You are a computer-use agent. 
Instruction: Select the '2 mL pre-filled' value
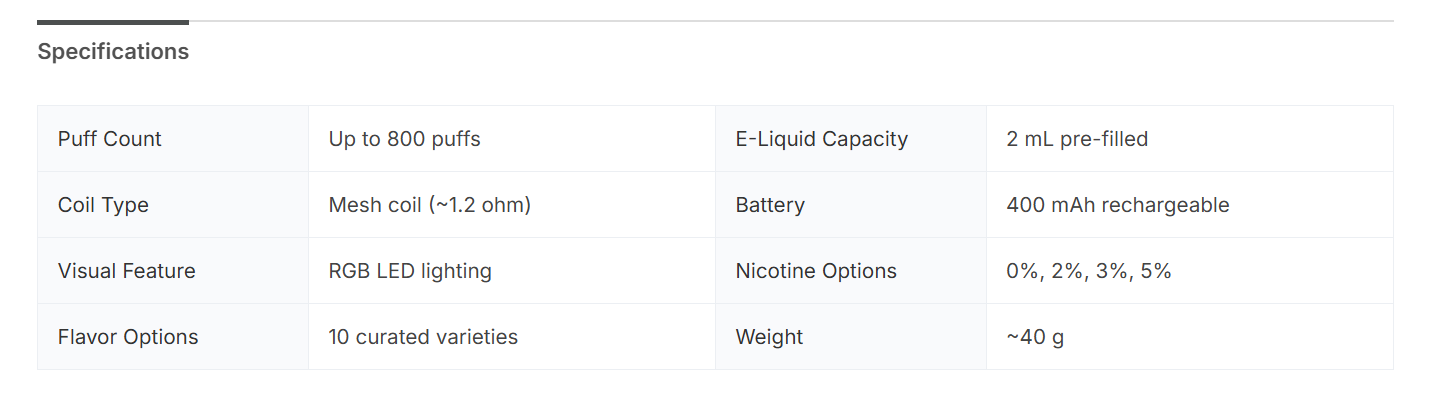[x=1077, y=139]
